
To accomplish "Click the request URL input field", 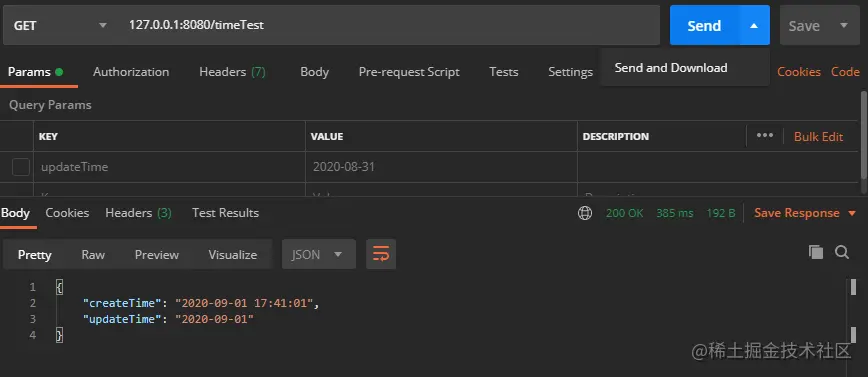I will pos(390,25).
